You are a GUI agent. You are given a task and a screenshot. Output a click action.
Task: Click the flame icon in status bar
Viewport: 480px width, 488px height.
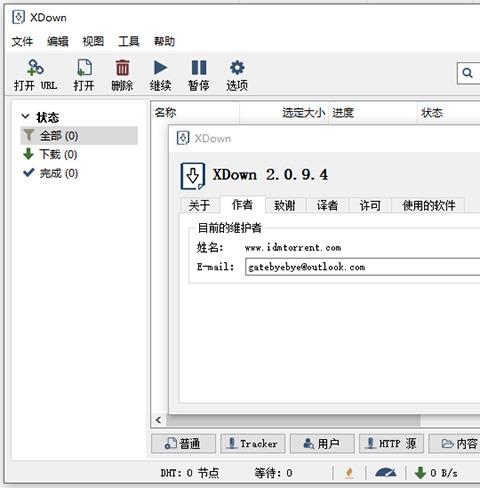pos(349,473)
